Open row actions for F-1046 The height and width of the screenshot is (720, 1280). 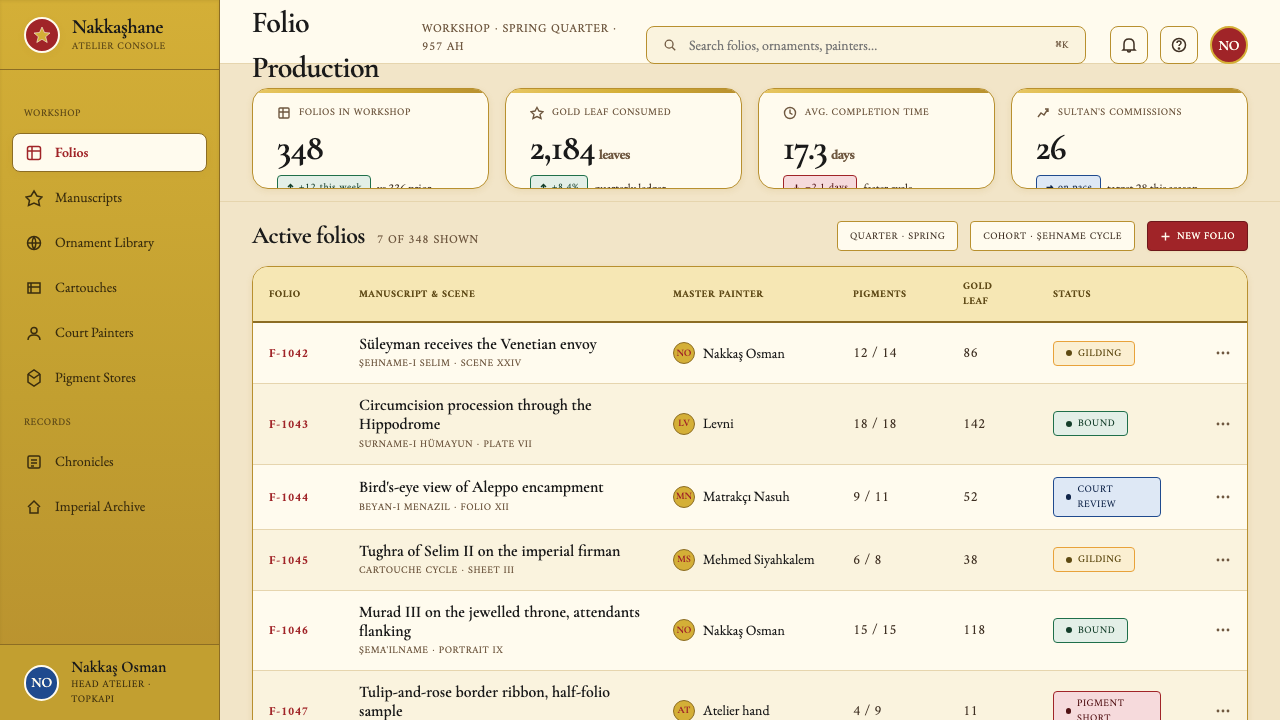(1223, 630)
